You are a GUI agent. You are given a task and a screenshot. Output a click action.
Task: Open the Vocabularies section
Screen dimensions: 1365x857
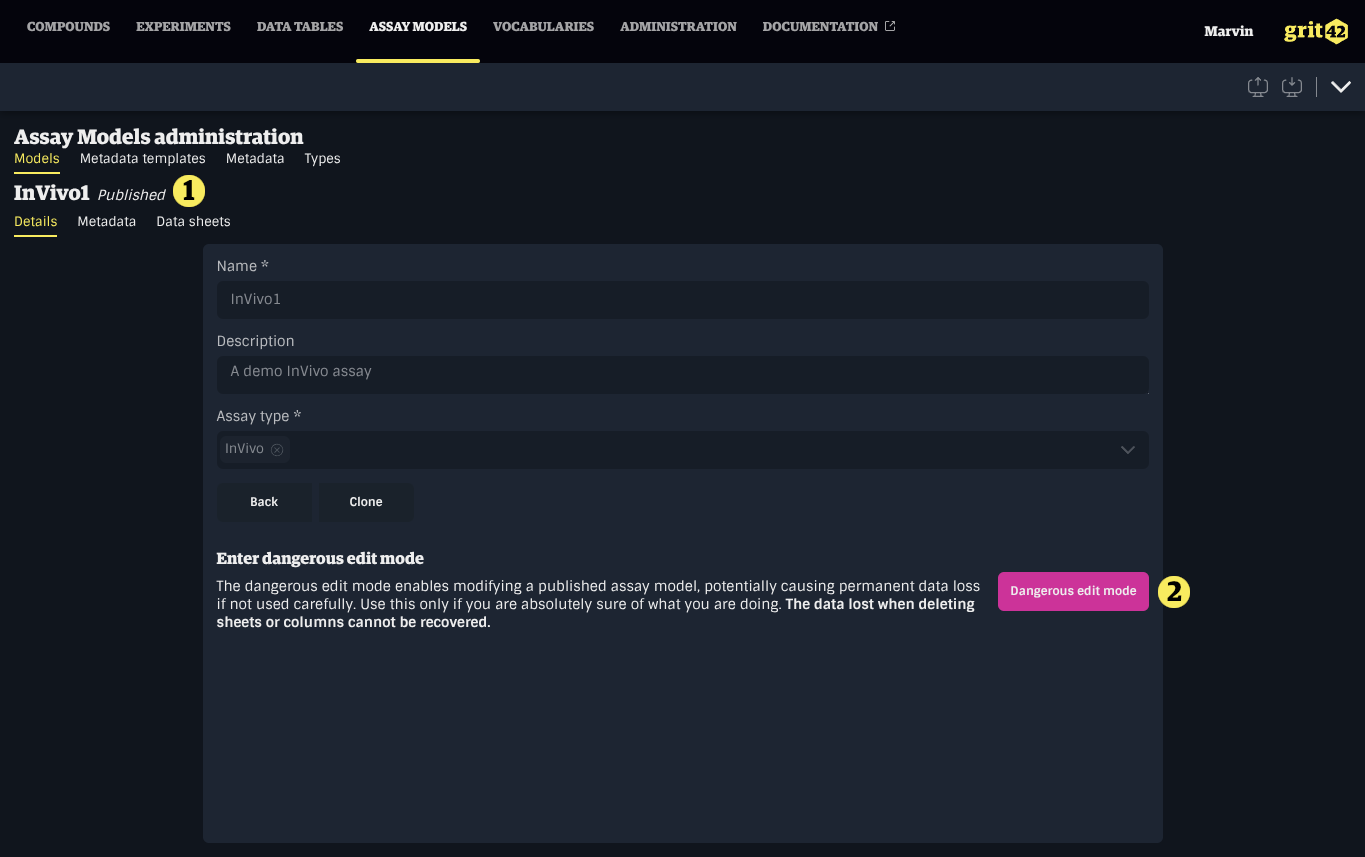(543, 27)
